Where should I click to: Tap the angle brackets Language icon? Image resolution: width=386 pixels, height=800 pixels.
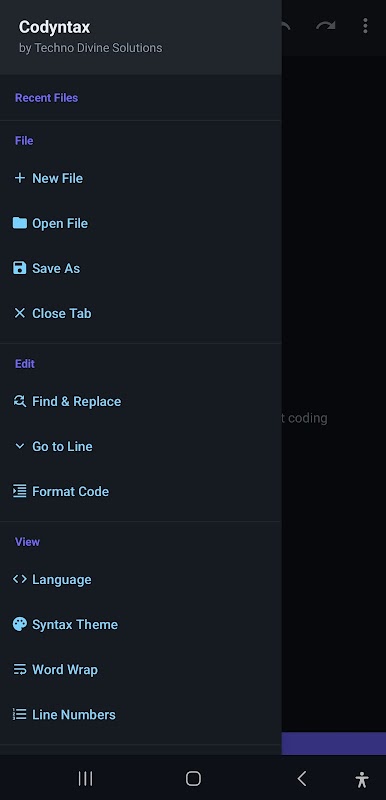(19, 579)
